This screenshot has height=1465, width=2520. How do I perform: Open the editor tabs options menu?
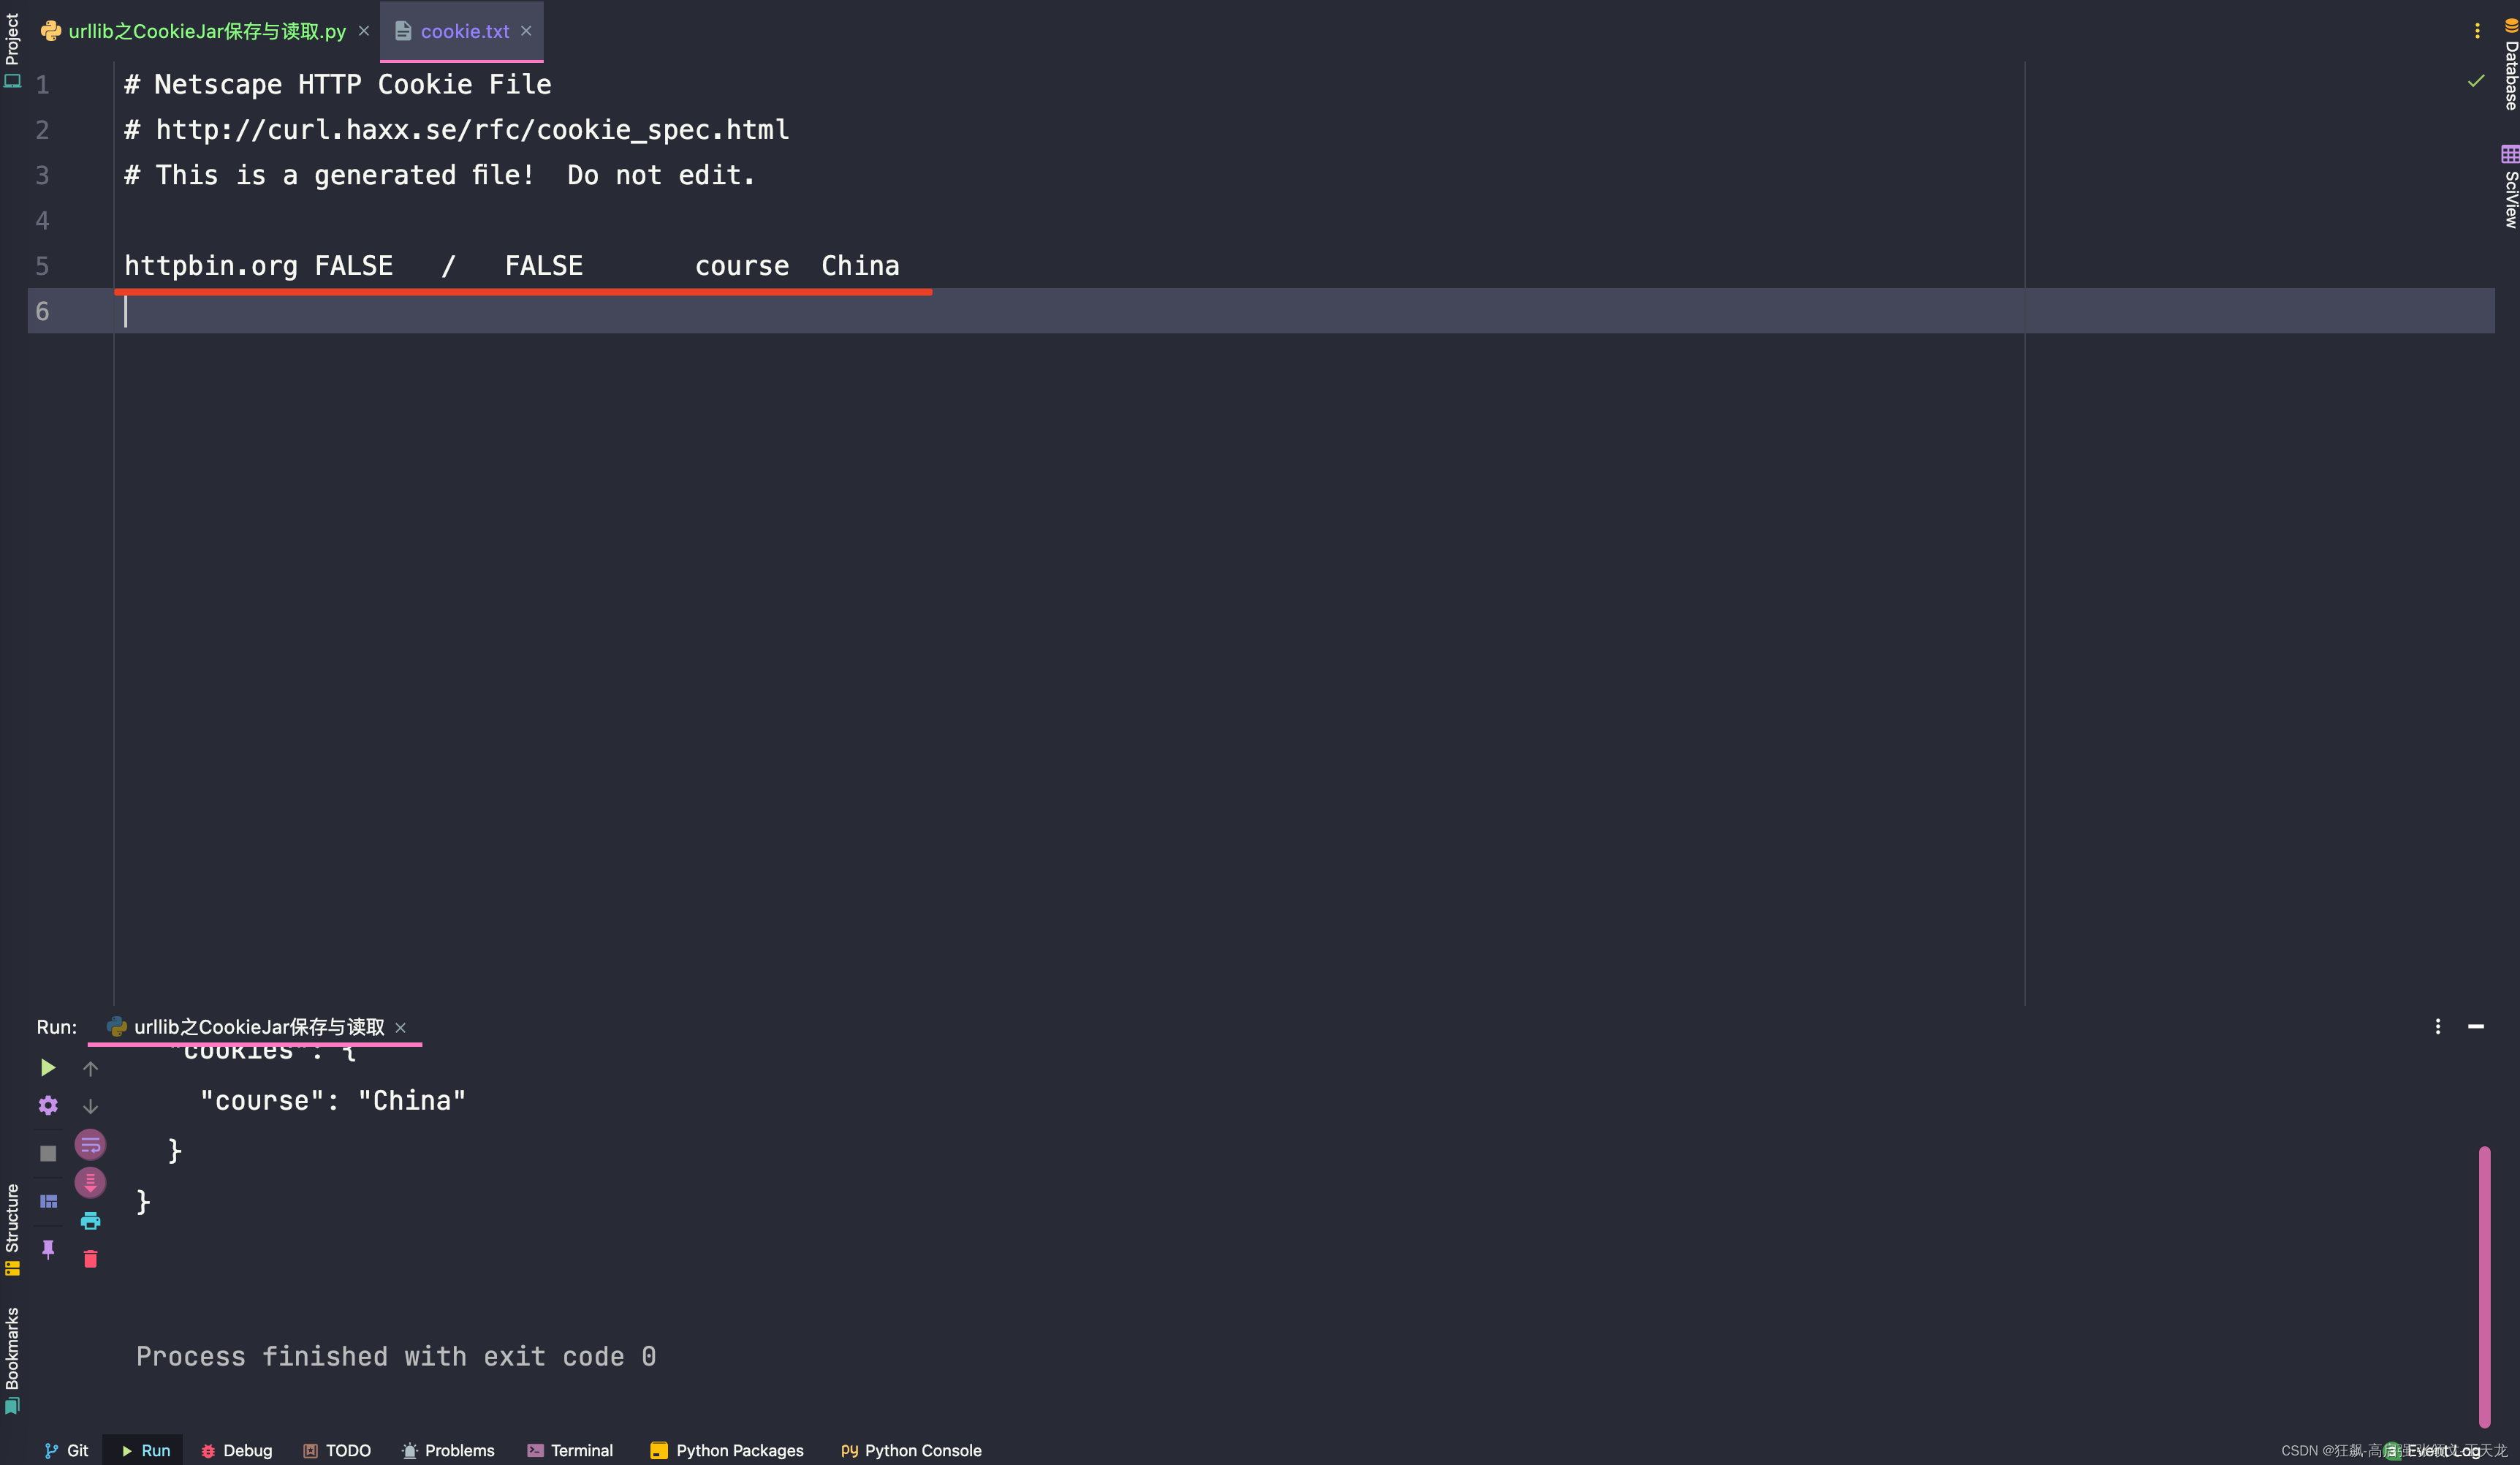coord(2477,31)
